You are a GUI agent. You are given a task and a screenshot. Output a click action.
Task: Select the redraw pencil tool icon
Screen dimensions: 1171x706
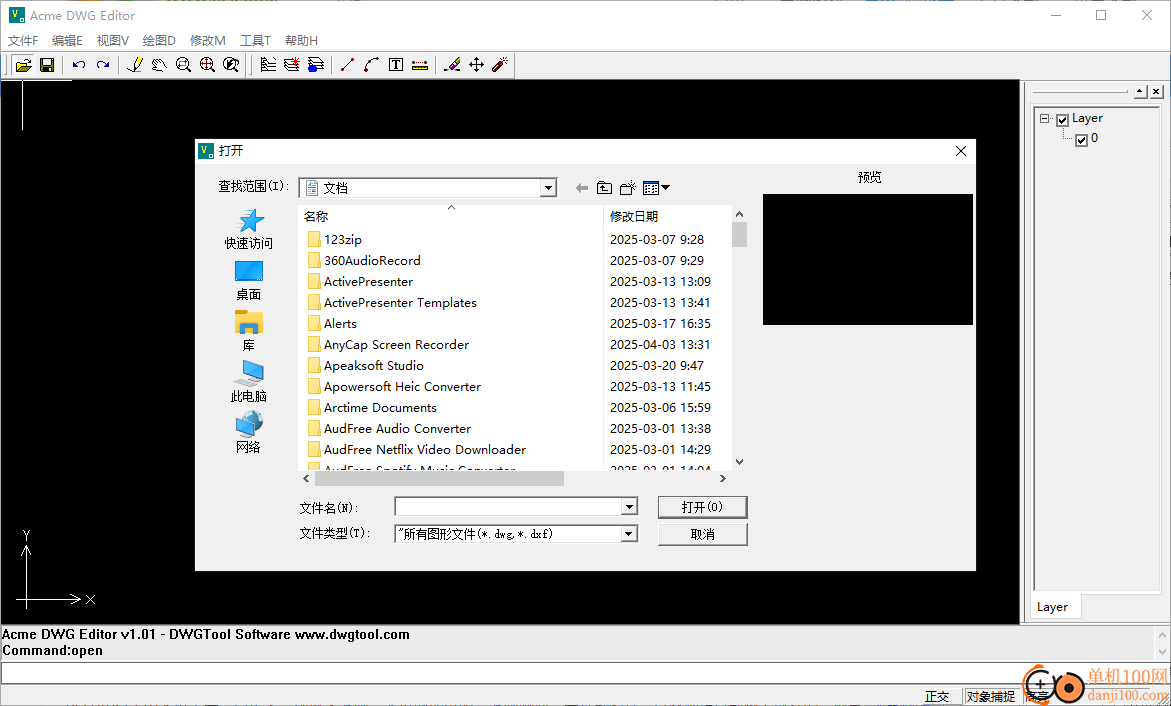tap(134, 65)
